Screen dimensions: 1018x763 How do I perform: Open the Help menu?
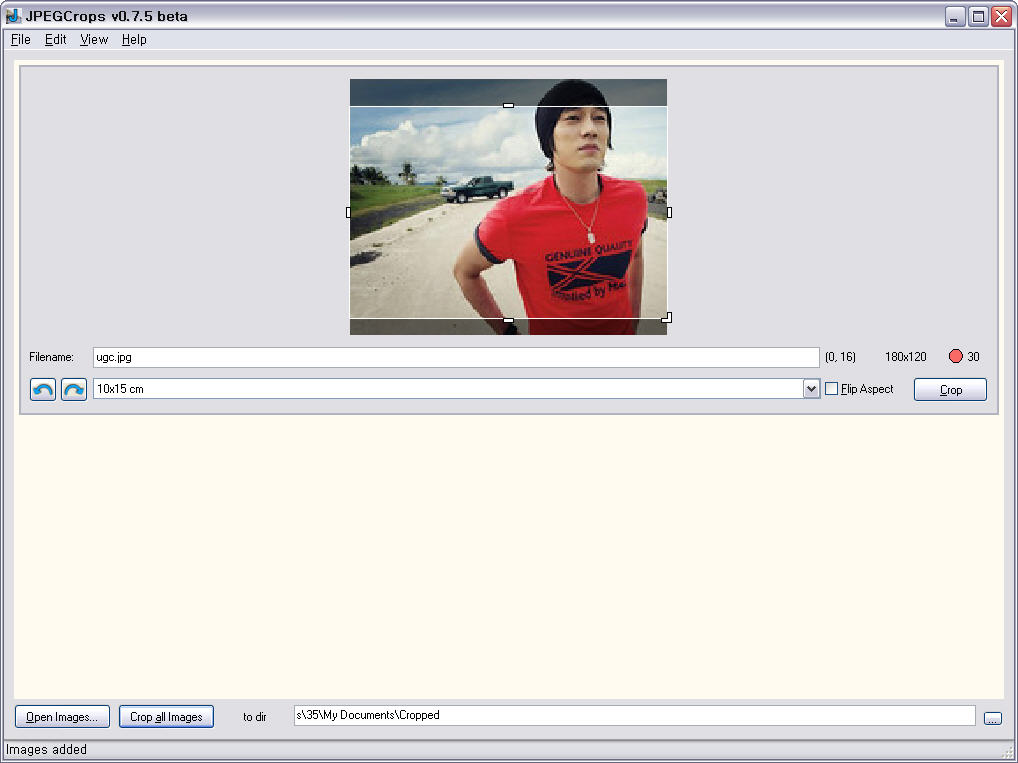[134, 40]
